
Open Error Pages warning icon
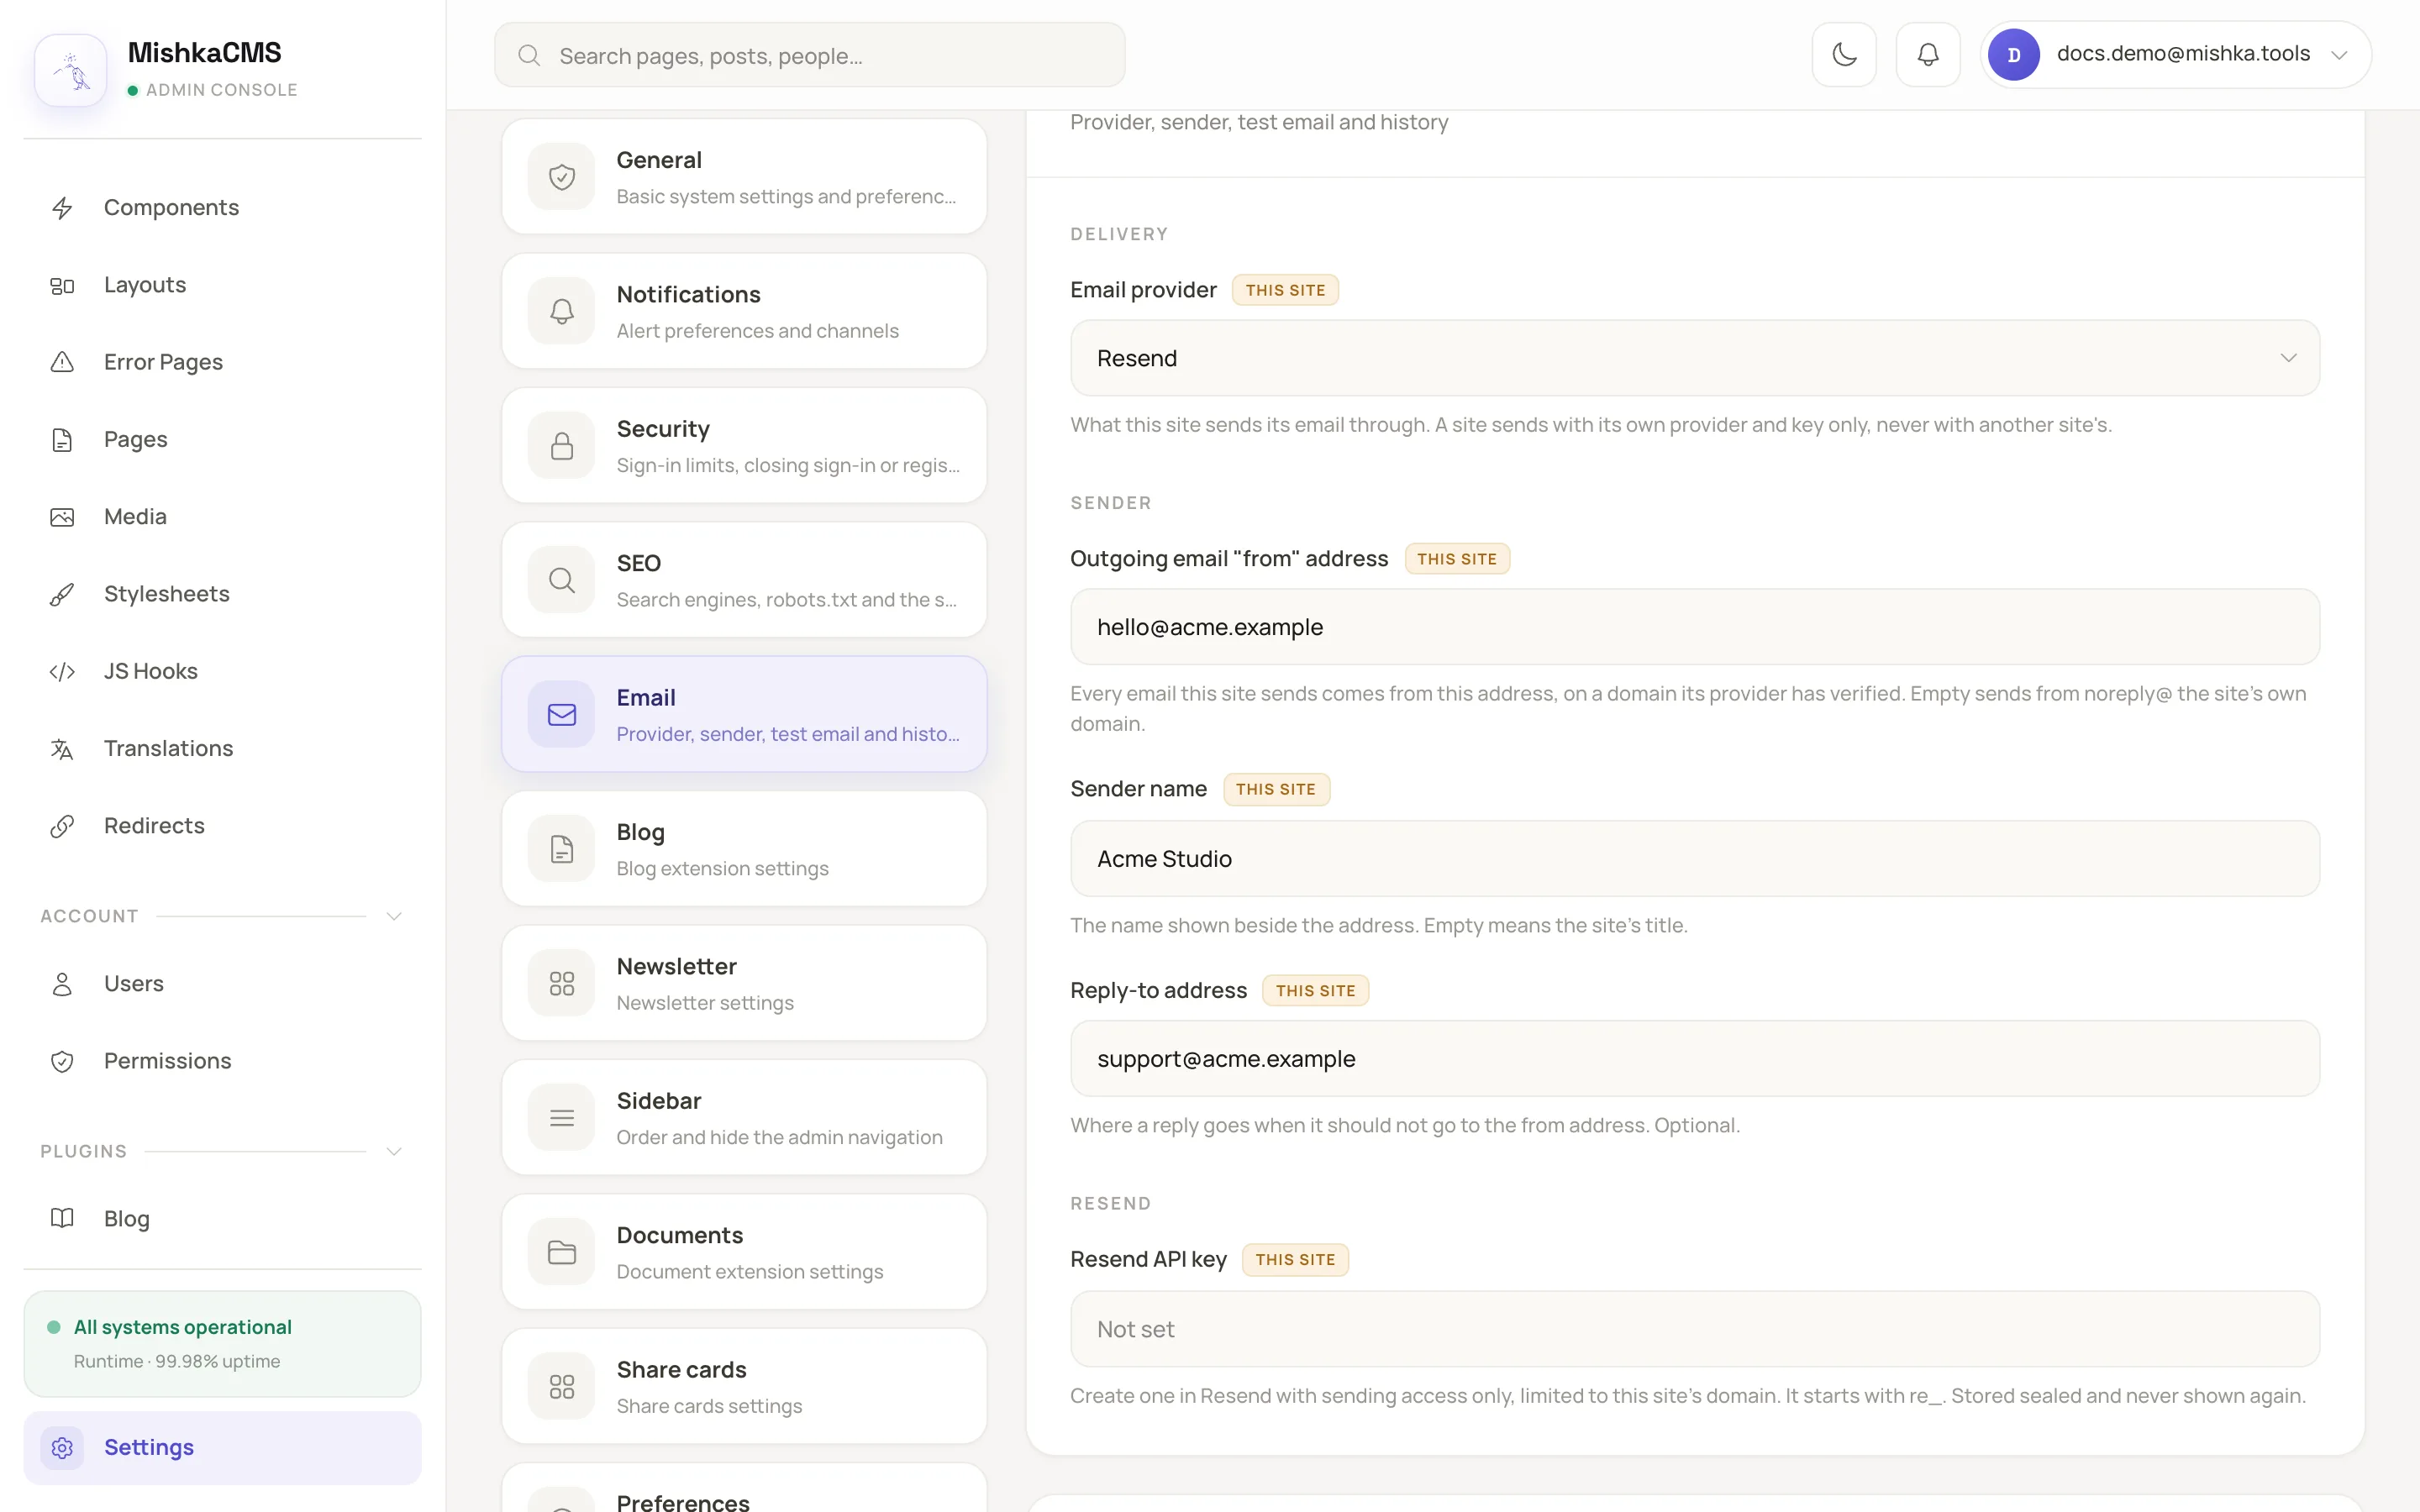62,362
